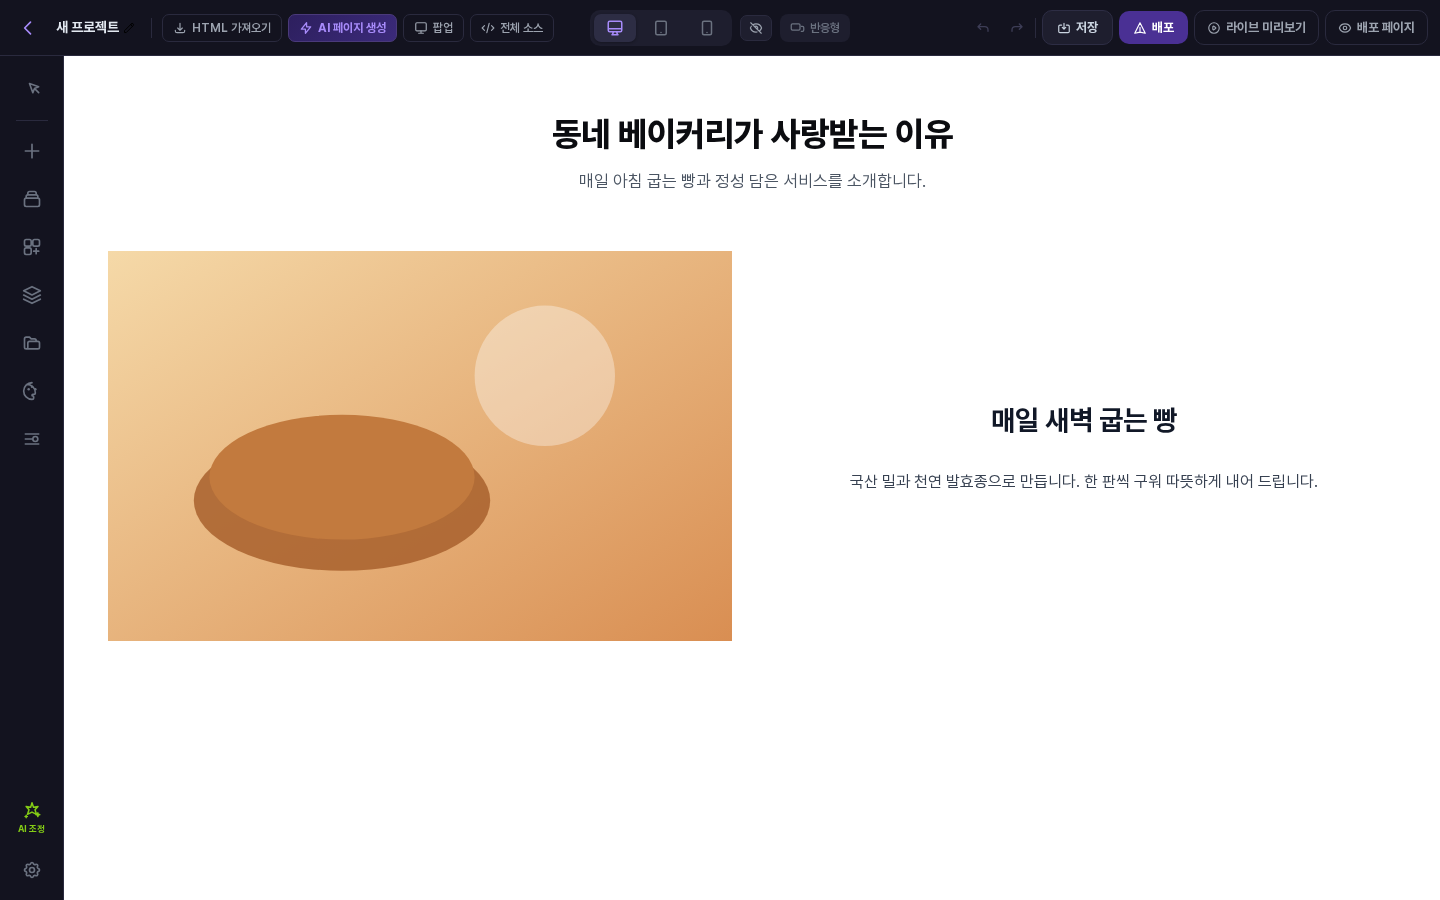Open AI 조정 in the sidebar
The image size is (1440, 900).
[x=32, y=817]
